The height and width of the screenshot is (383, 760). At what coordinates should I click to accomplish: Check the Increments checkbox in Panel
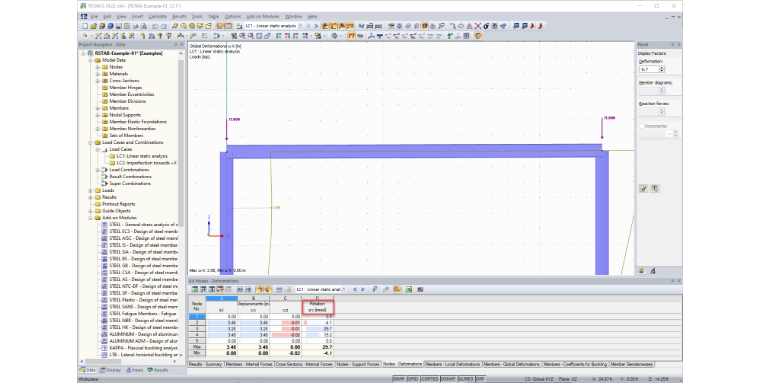coord(642,126)
